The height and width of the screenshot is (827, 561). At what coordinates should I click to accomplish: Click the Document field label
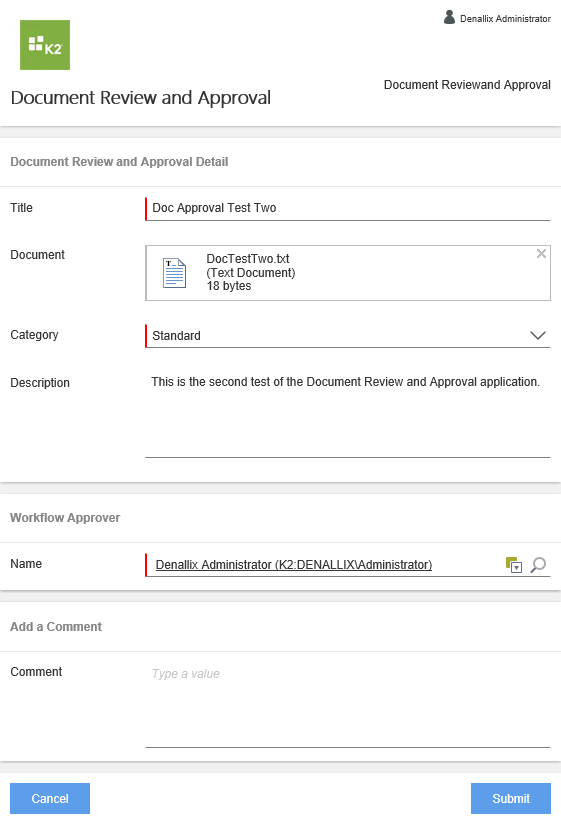tap(37, 255)
